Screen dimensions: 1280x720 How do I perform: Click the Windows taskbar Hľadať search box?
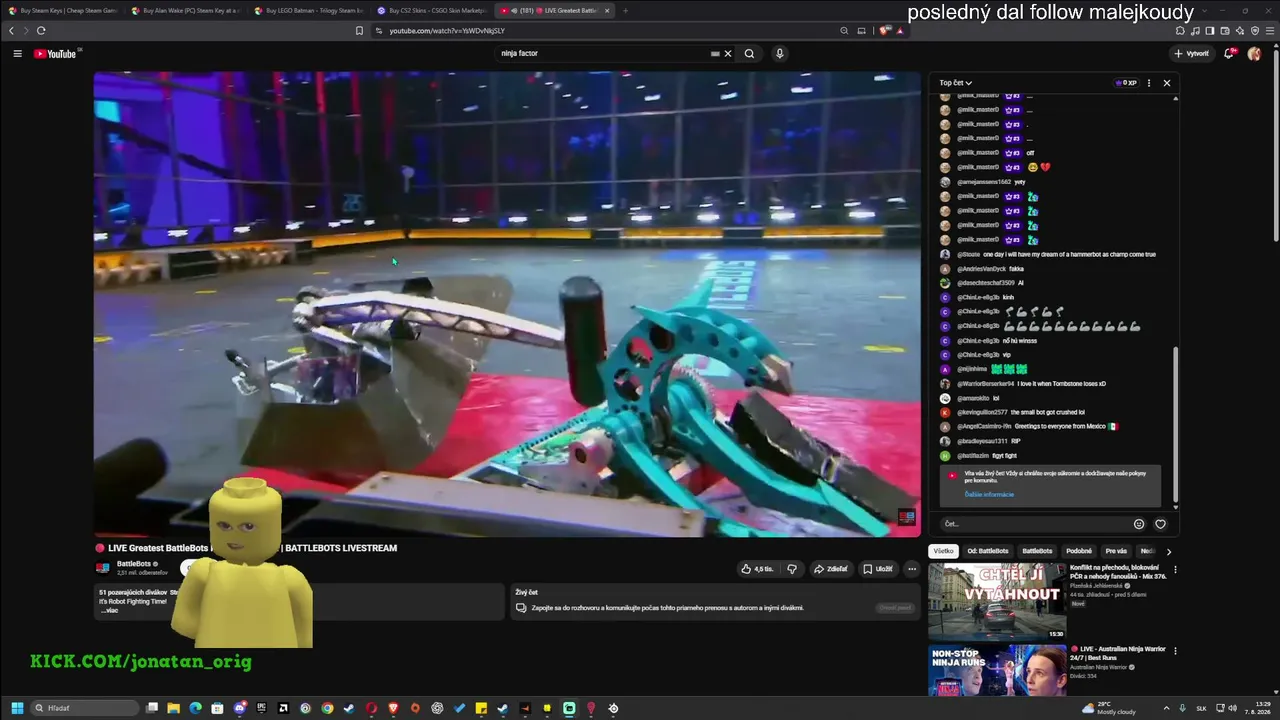[86, 708]
